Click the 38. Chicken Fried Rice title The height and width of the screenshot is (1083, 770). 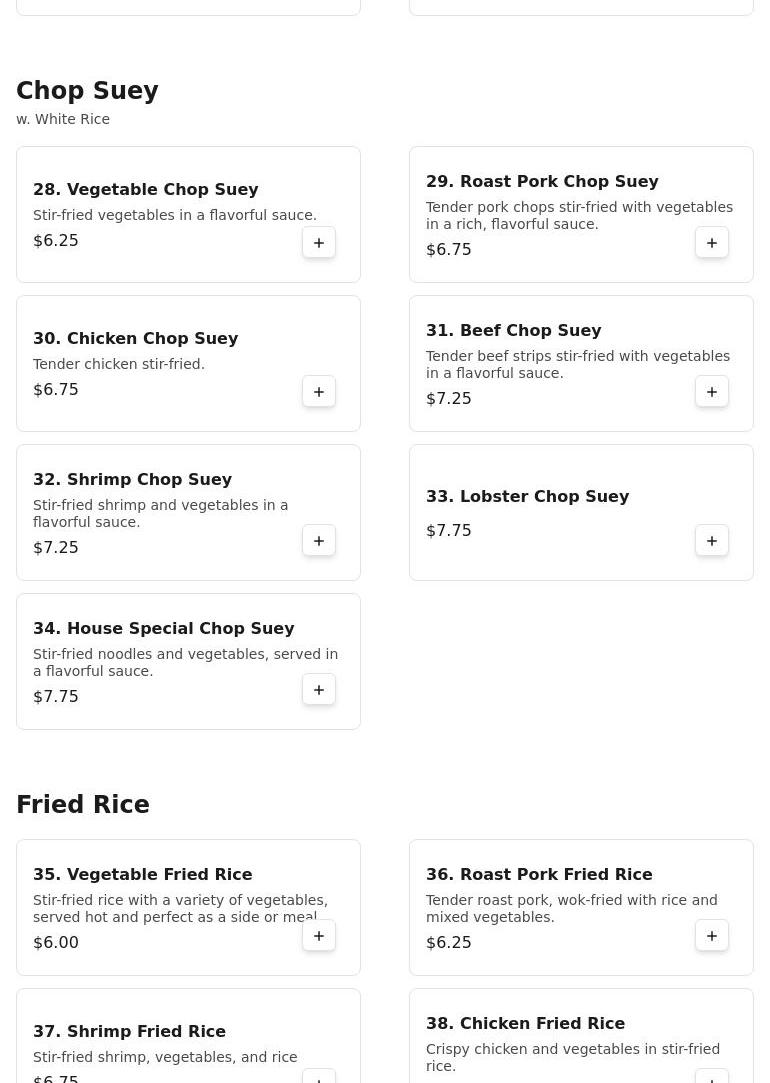526,1024
